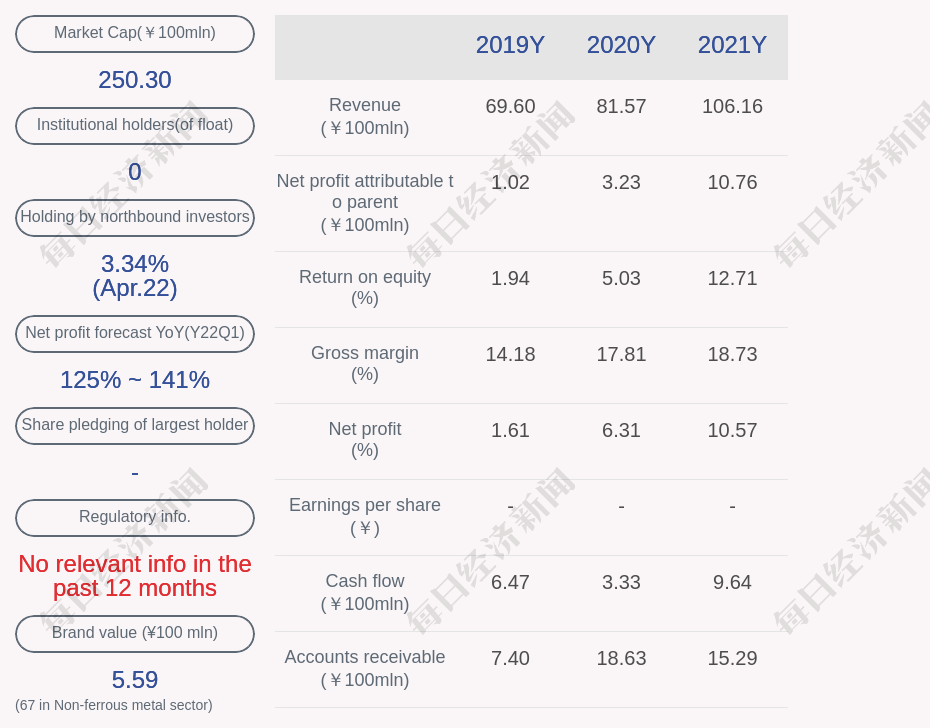The width and height of the screenshot is (930, 728).
Task: Expand the Accounts receivable row
Action: (x=364, y=668)
